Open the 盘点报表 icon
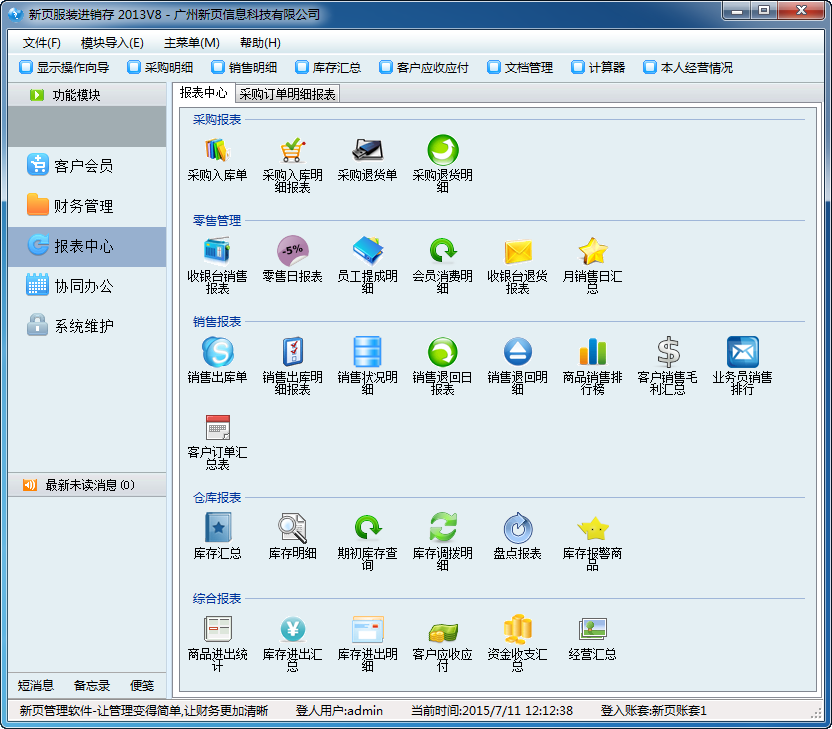The width and height of the screenshot is (832, 729). coord(517,528)
